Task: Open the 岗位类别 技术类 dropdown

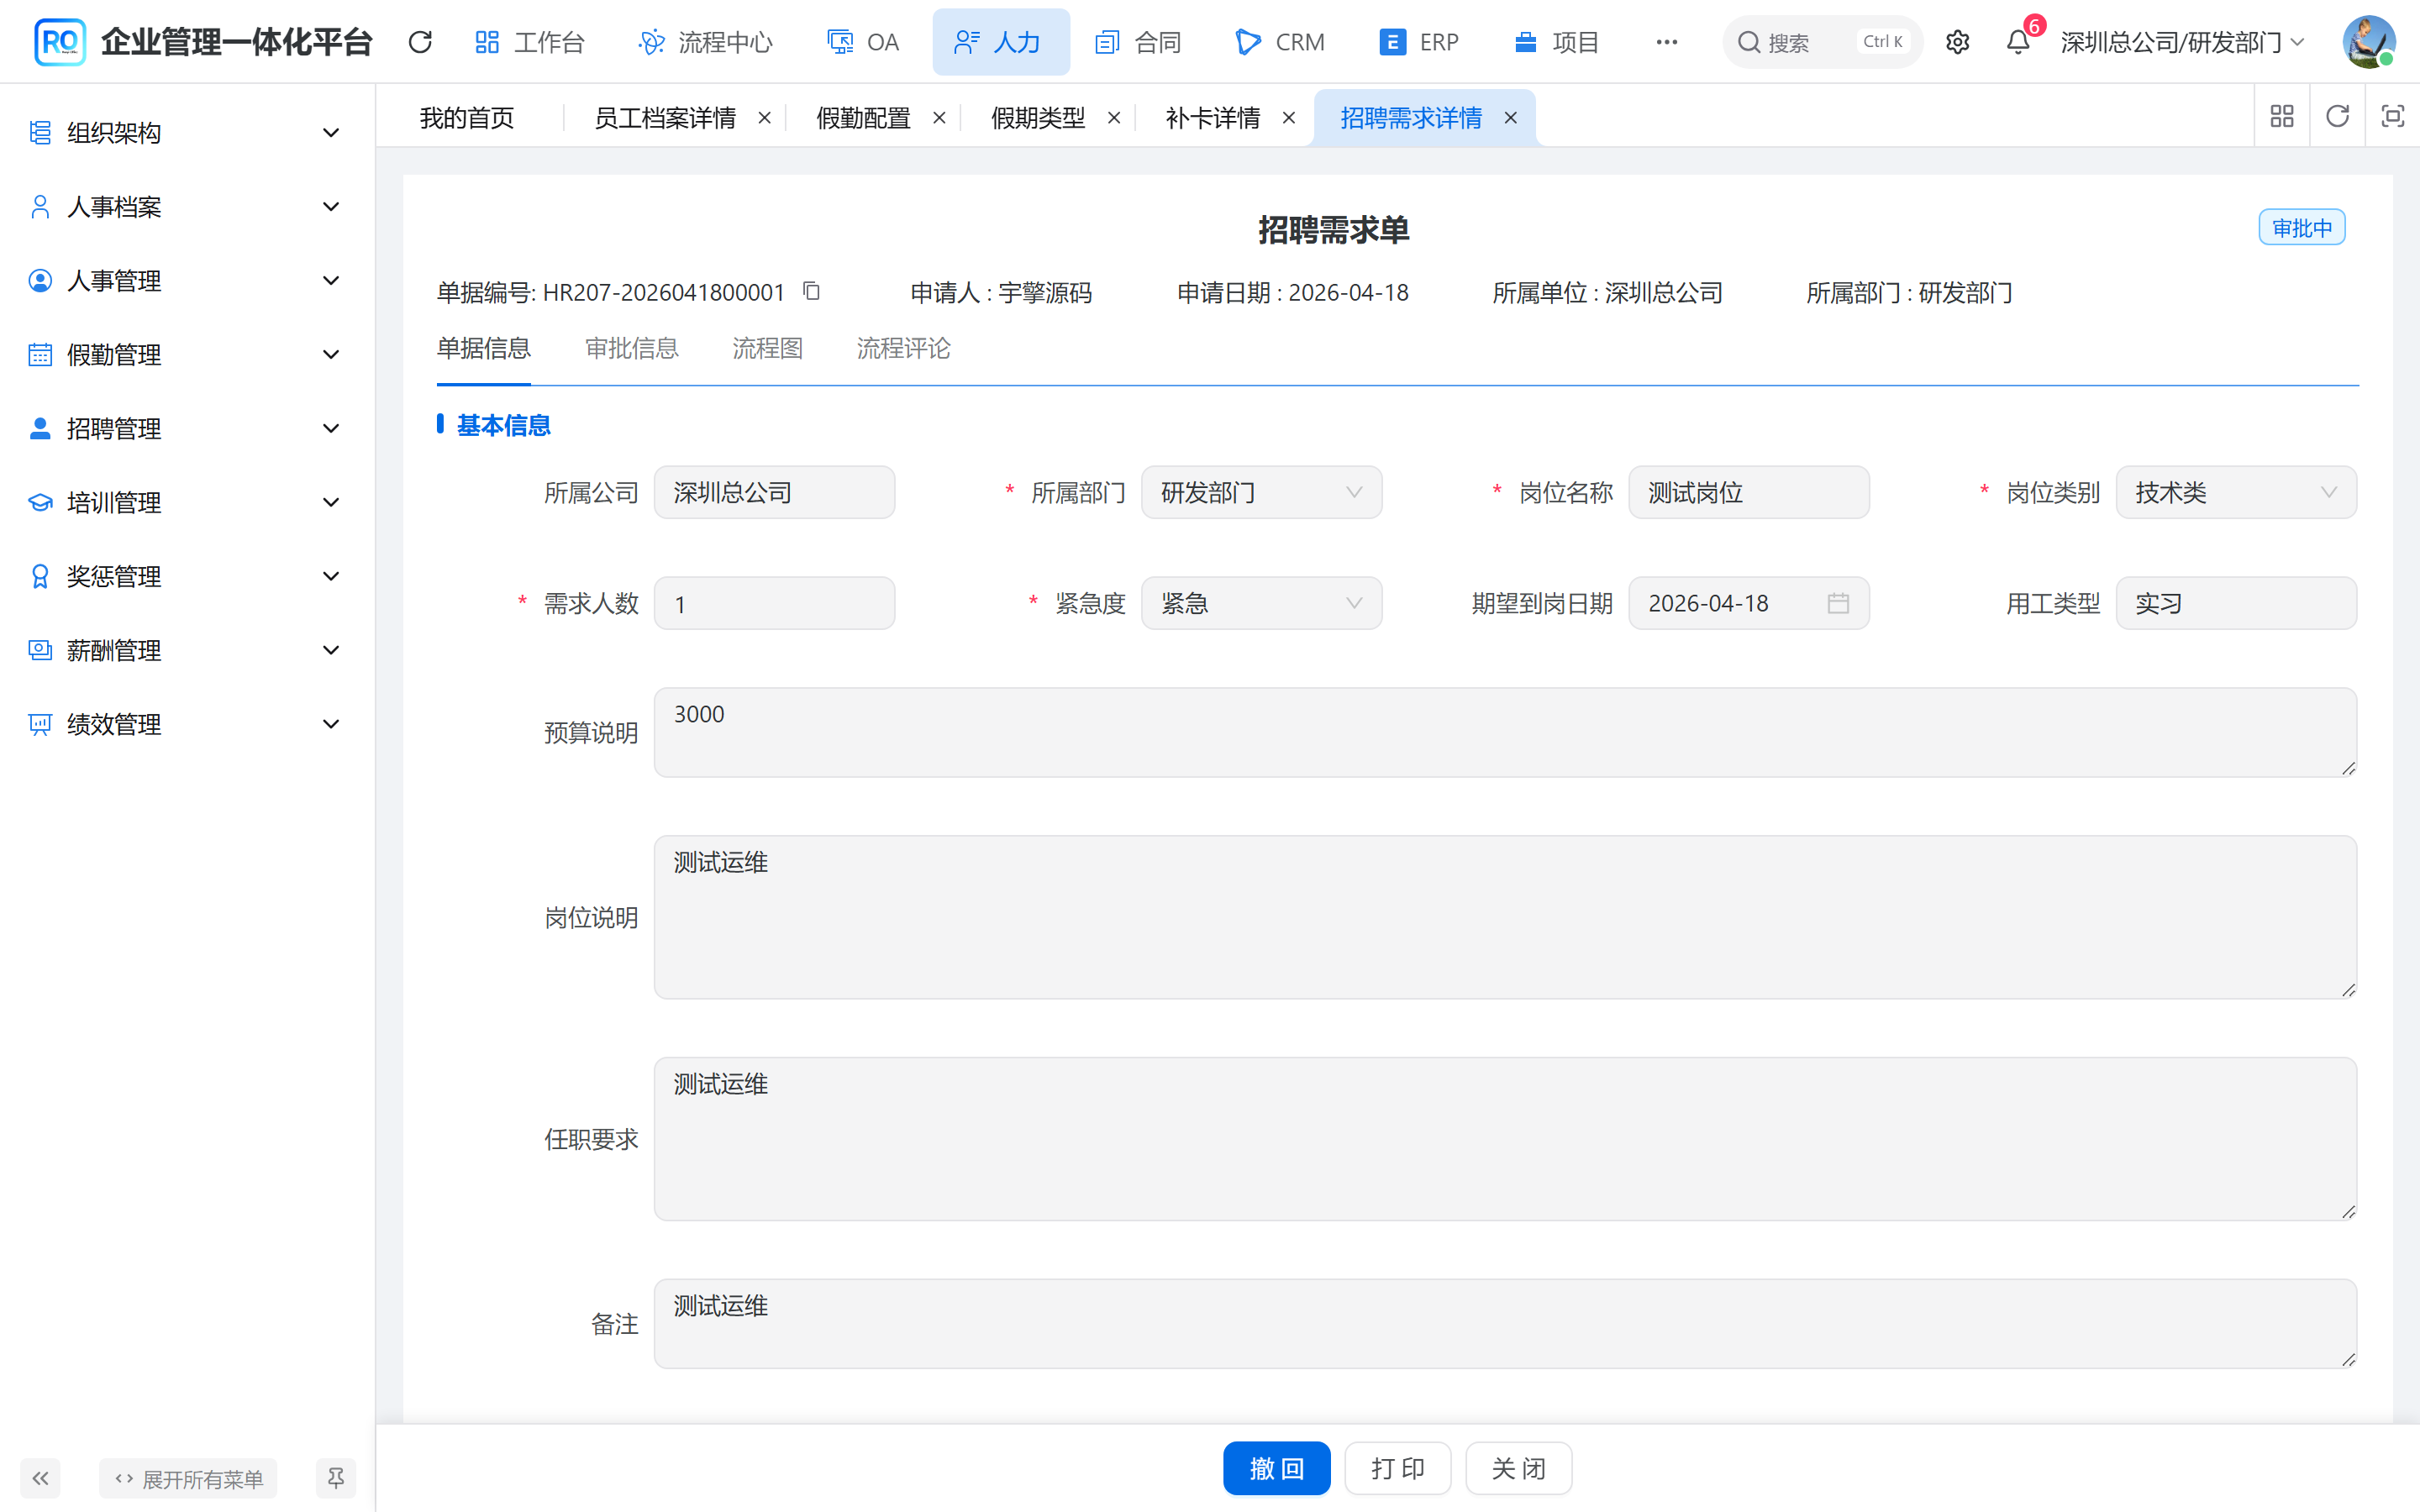Action: coord(2236,492)
